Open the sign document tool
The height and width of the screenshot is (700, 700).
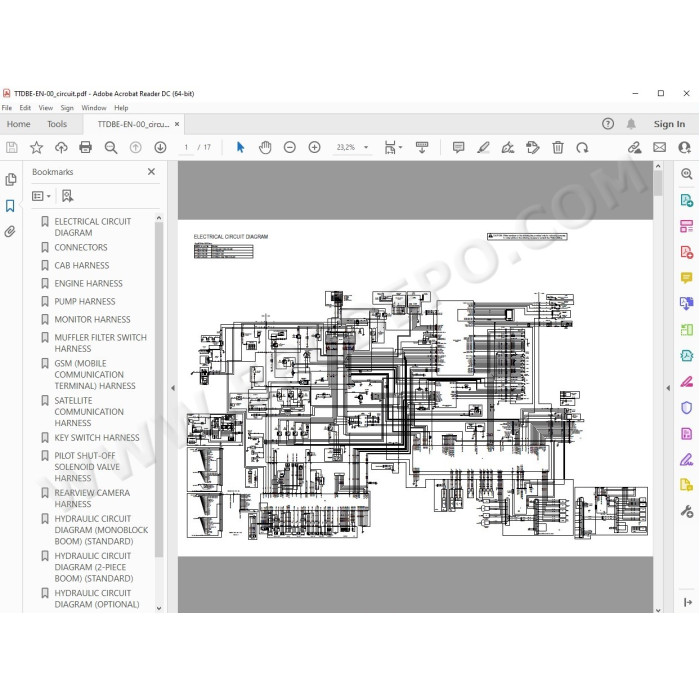[508, 147]
